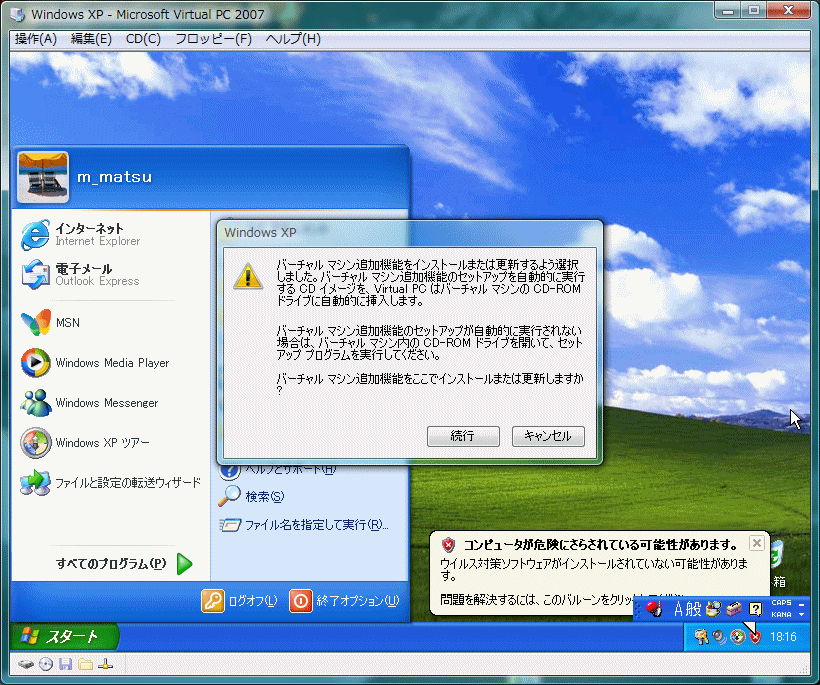Open the フロッピー(F) menu

213,39
